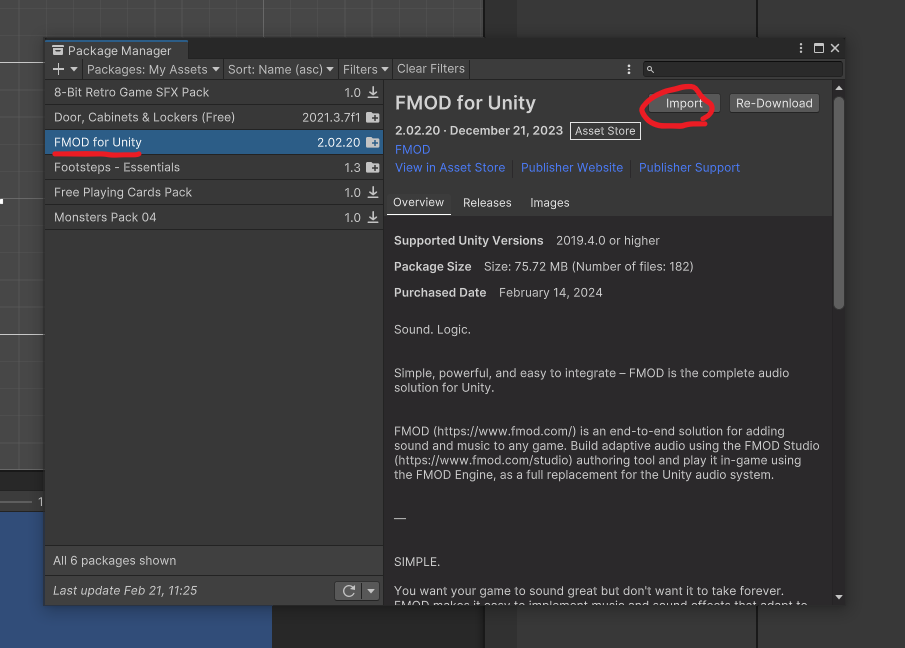Switch to the Overview tab
The image size is (905, 648).
(418, 203)
